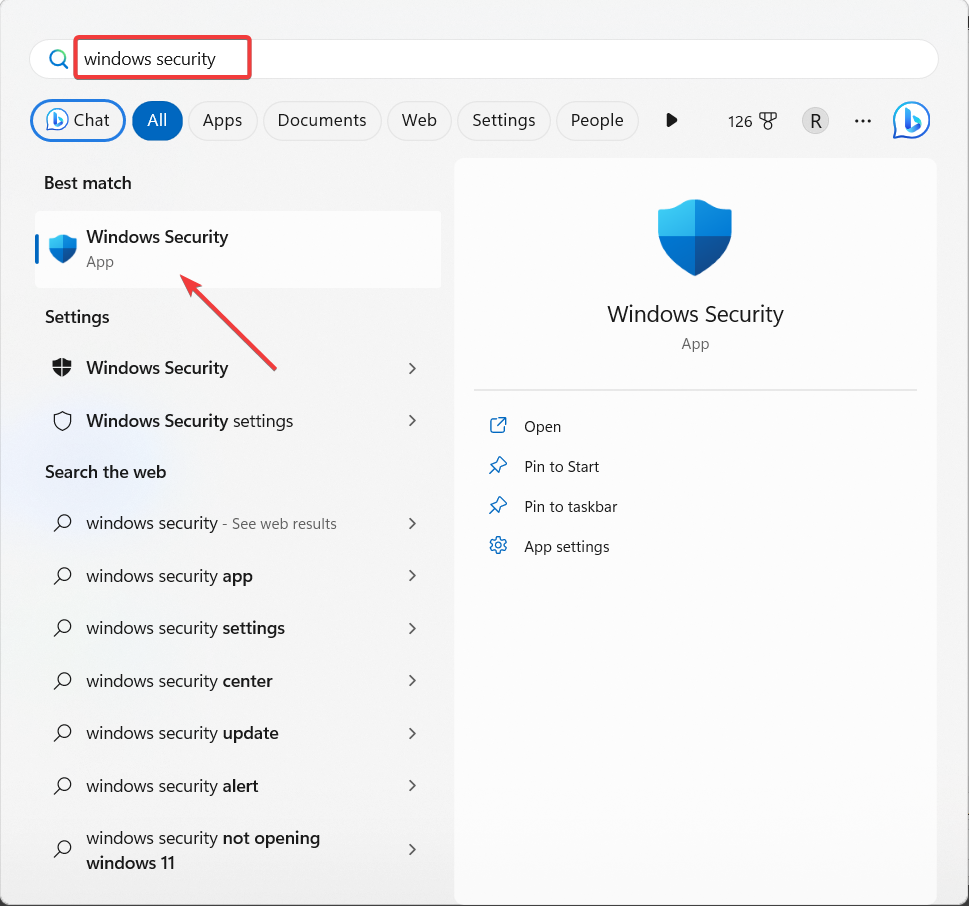Viewport: 969px width, 906px height.
Task: Open the 126 rewards points trophy
Action: click(752, 121)
